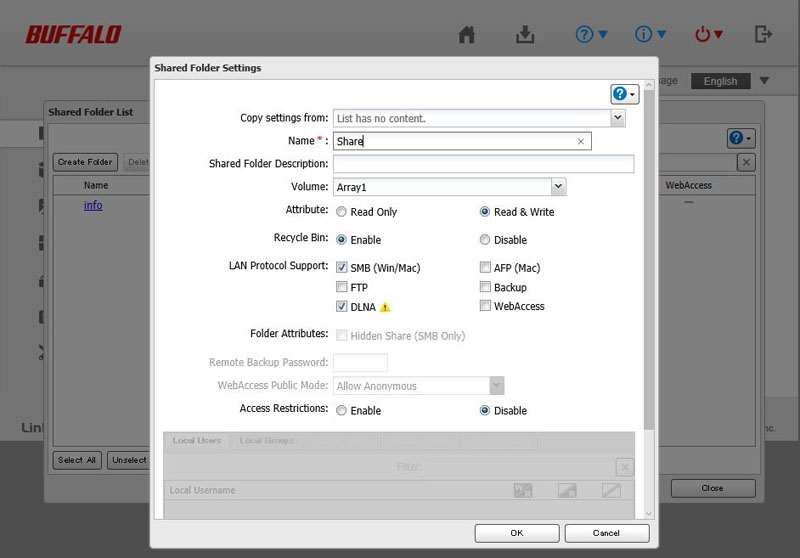
Task: Click OK in Shared Folder Settings
Action: click(517, 533)
